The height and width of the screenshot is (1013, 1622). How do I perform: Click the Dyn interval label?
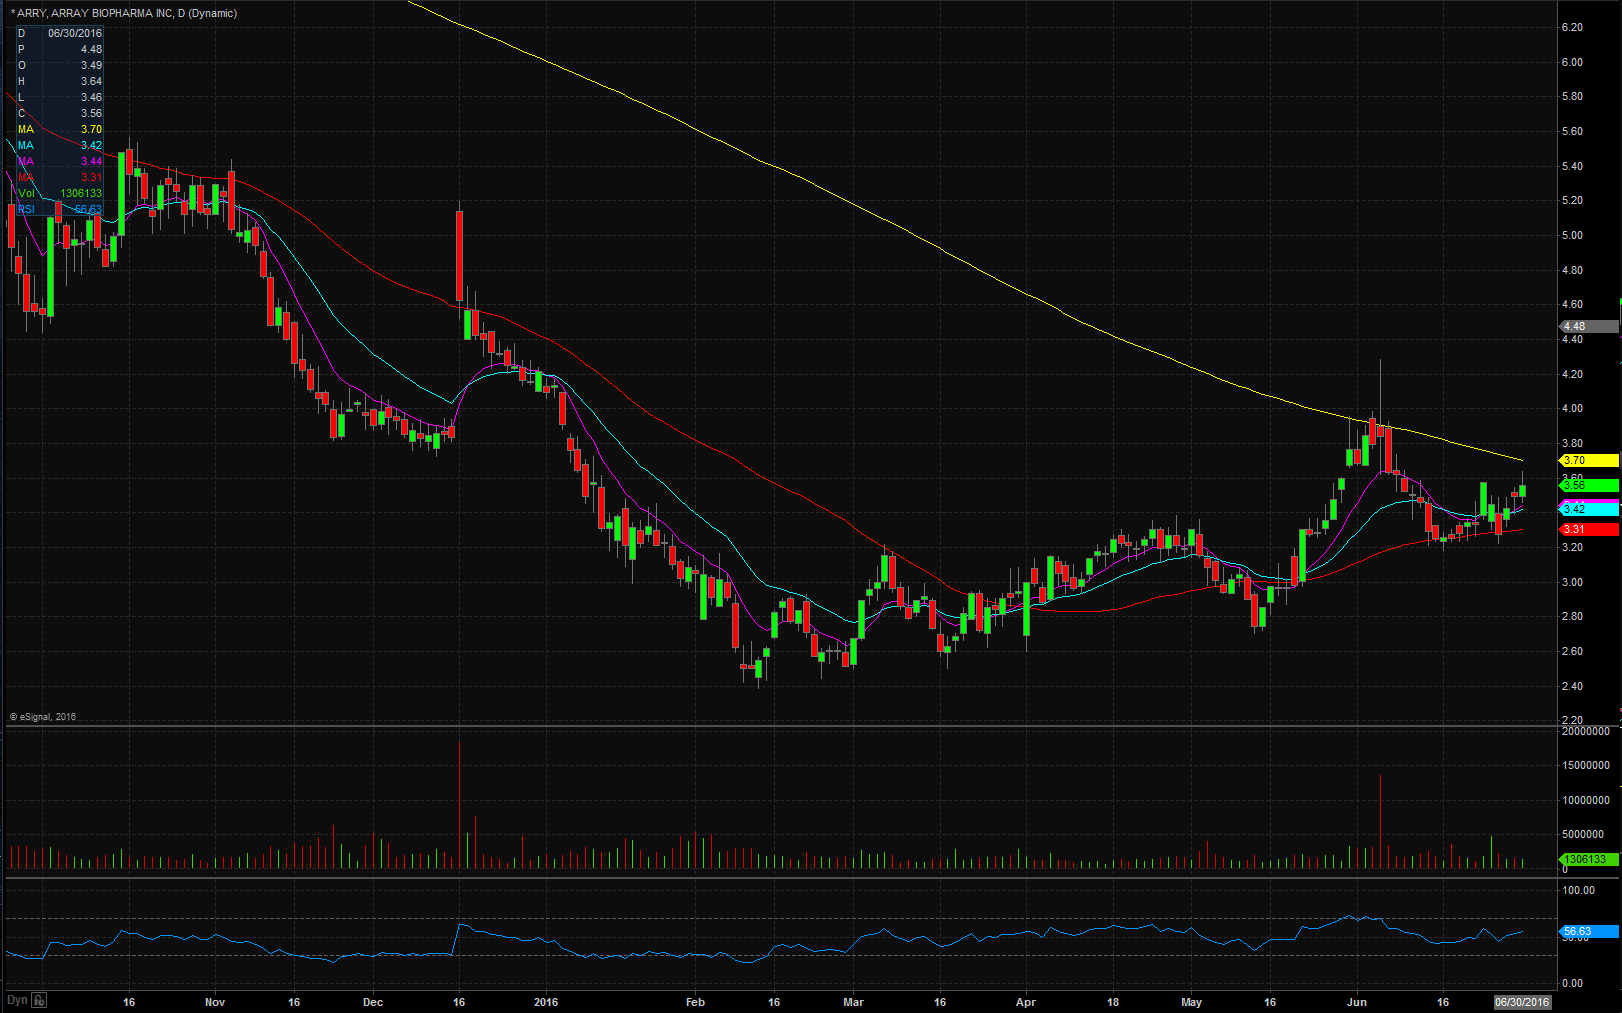tap(17, 1000)
